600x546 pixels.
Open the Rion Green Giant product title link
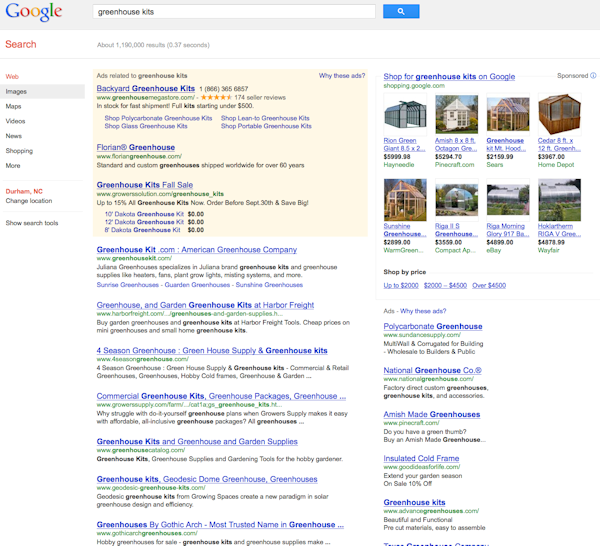pyautogui.click(x=404, y=145)
